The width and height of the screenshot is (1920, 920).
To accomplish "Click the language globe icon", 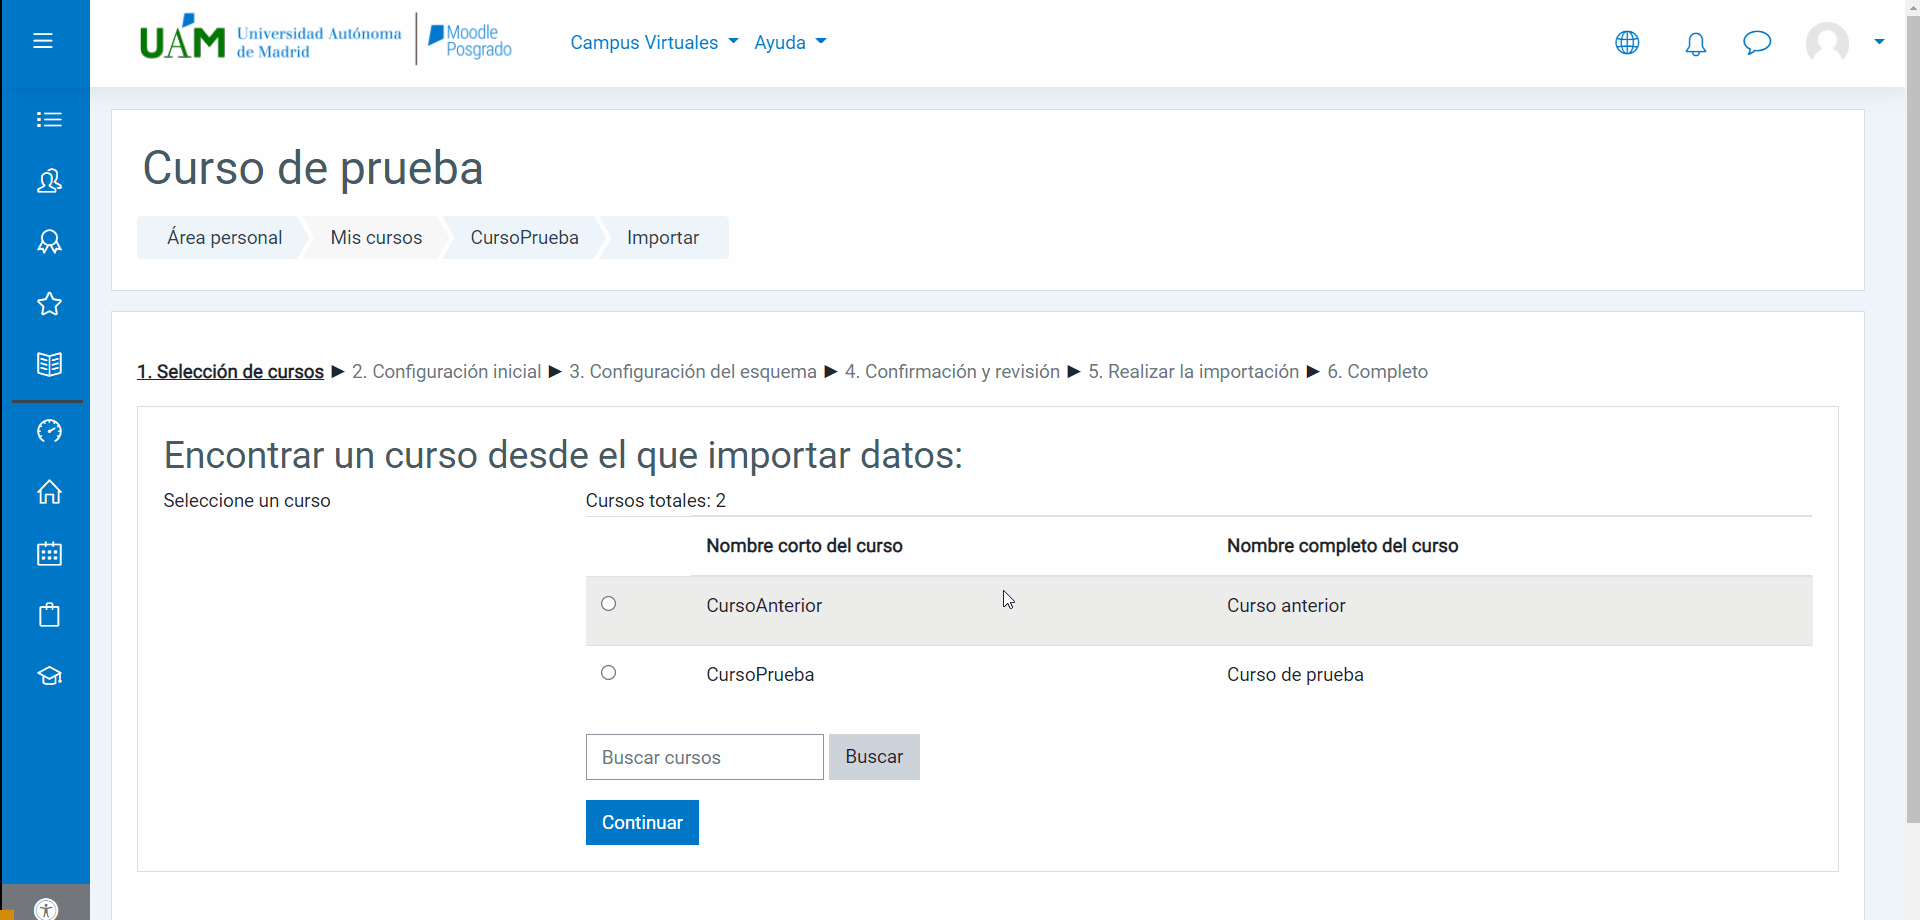I will coord(1627,43).
